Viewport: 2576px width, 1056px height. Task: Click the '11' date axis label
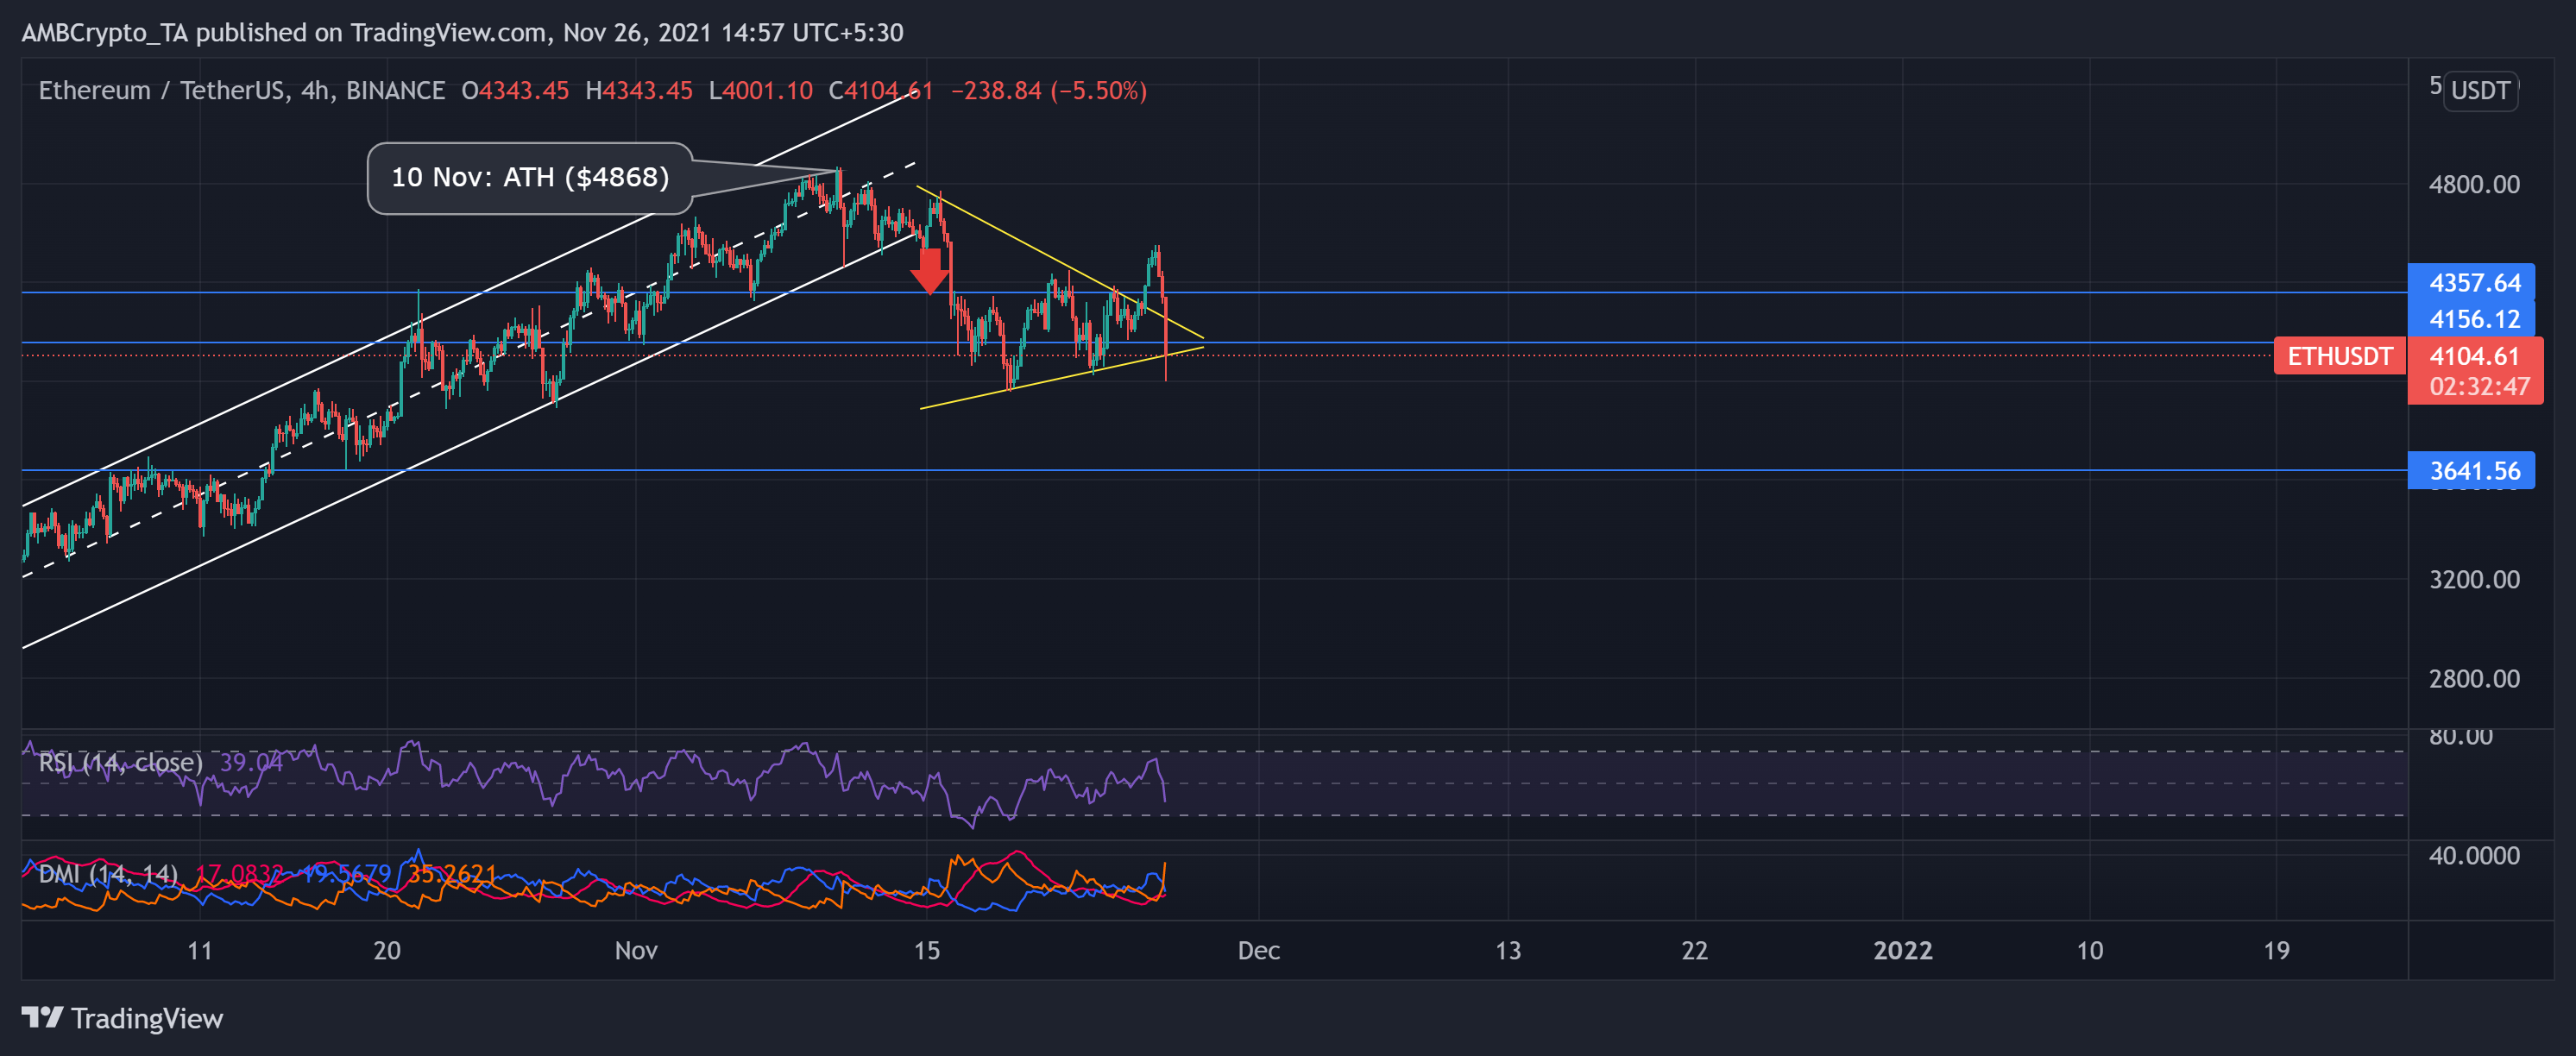click(x=200, y=950)
